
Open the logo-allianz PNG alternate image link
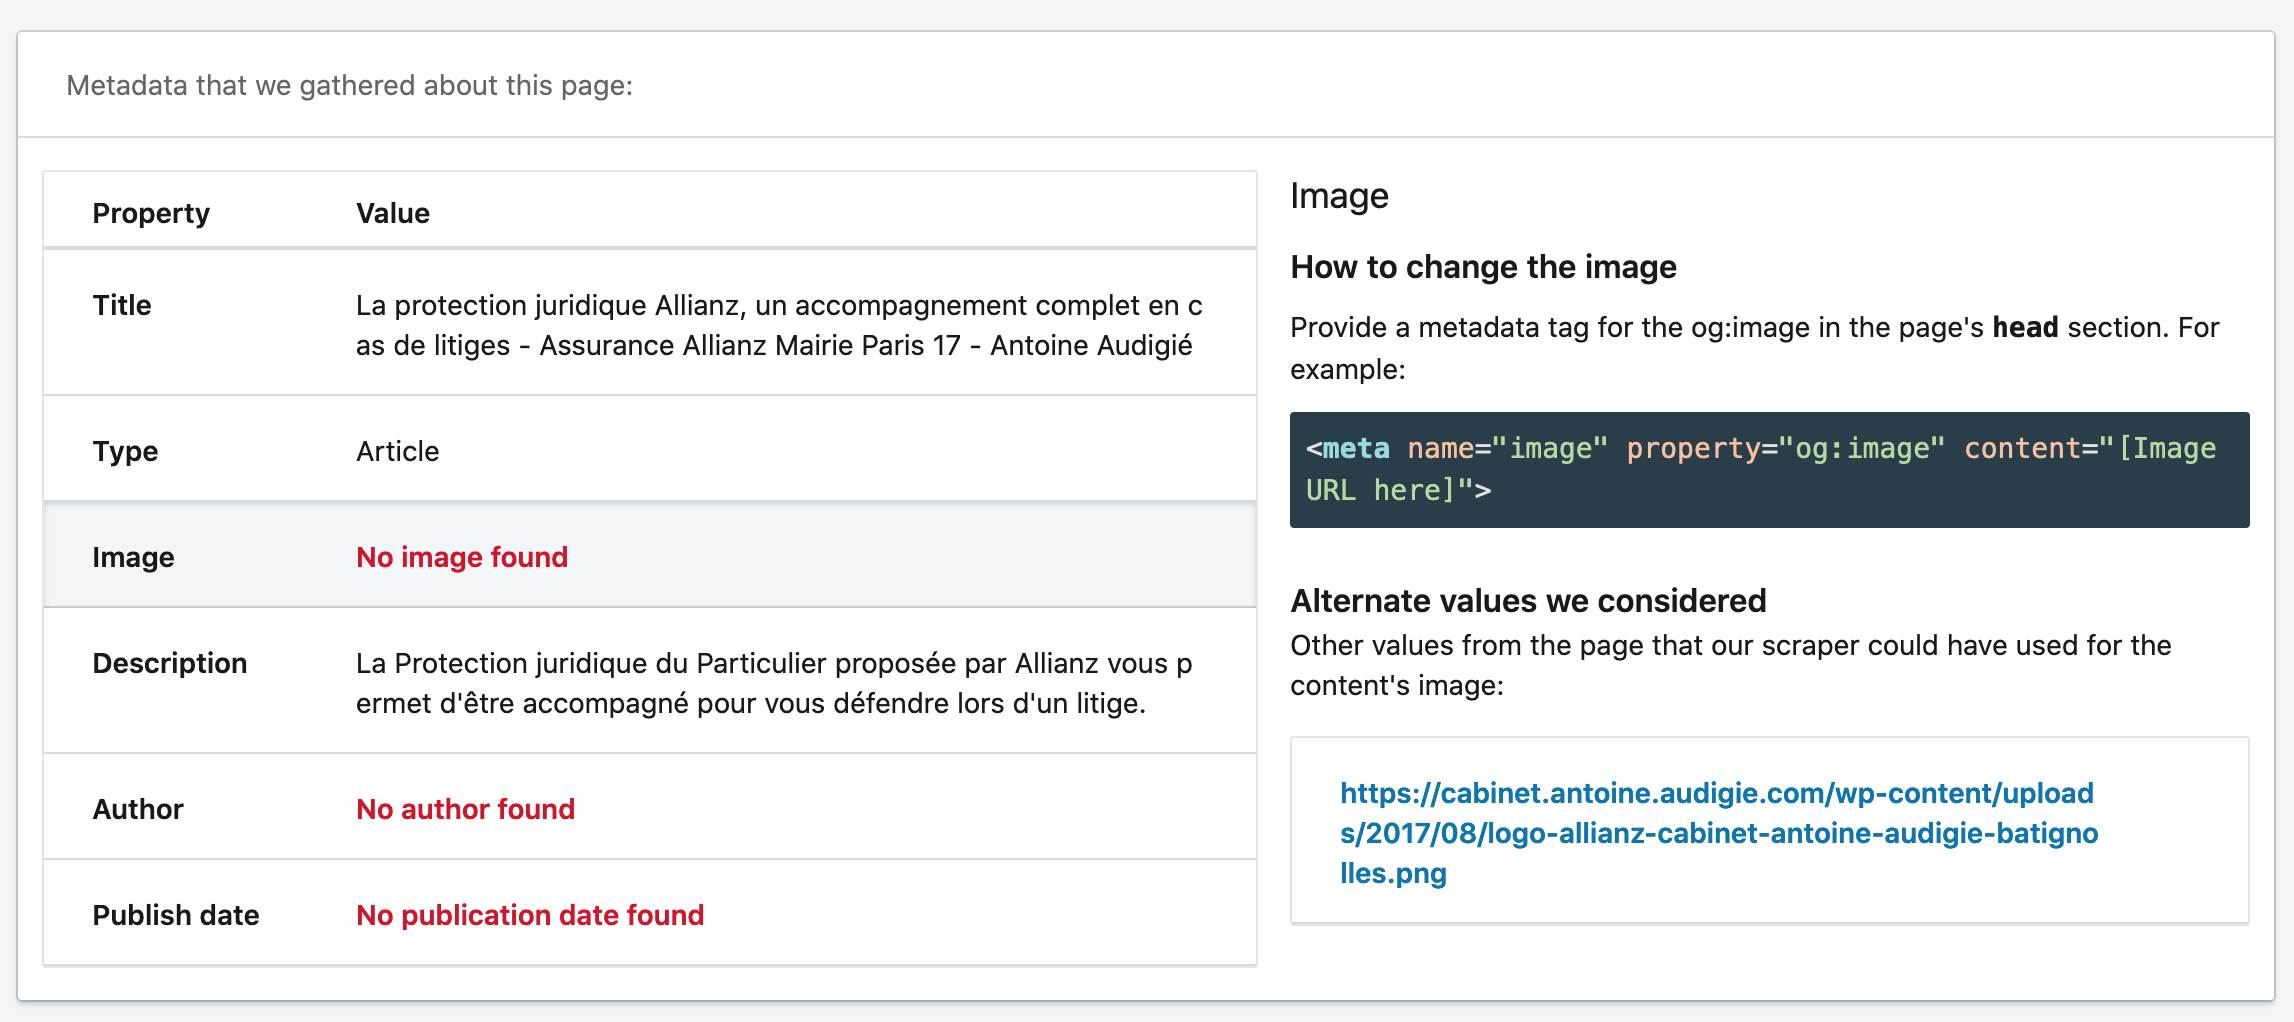point(1718,832)
